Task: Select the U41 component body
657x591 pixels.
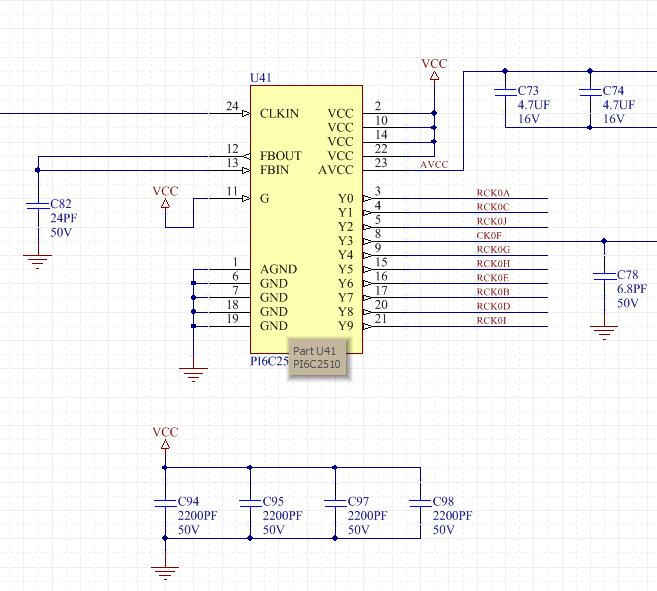Action: (x=306, y=219)
